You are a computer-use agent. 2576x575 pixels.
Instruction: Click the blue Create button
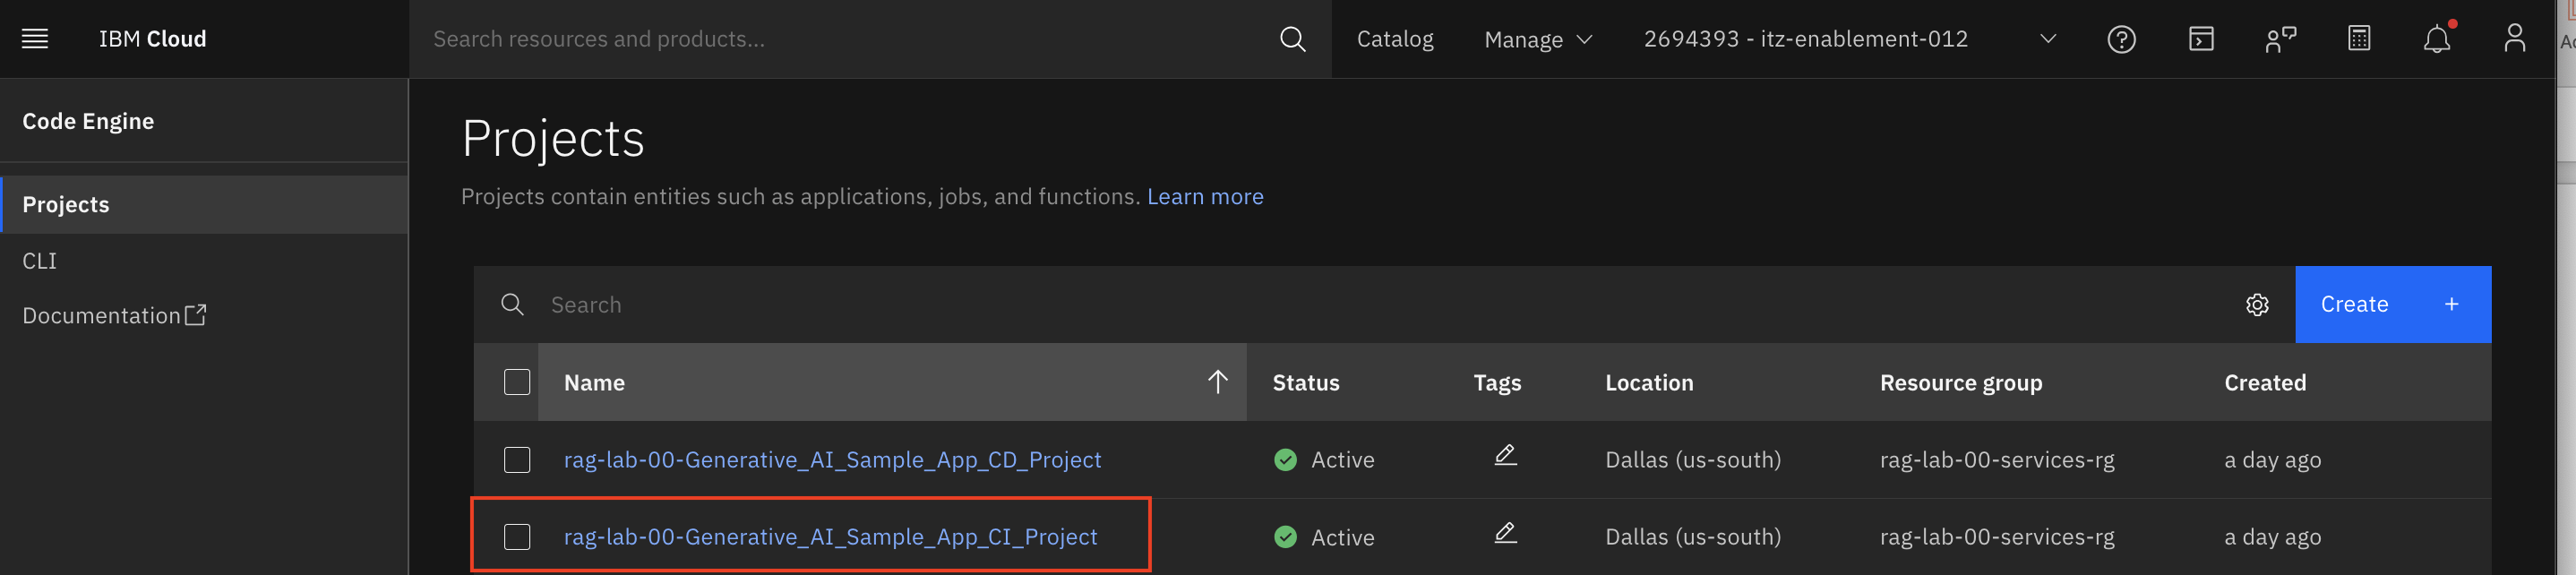tap(2391, 305)
